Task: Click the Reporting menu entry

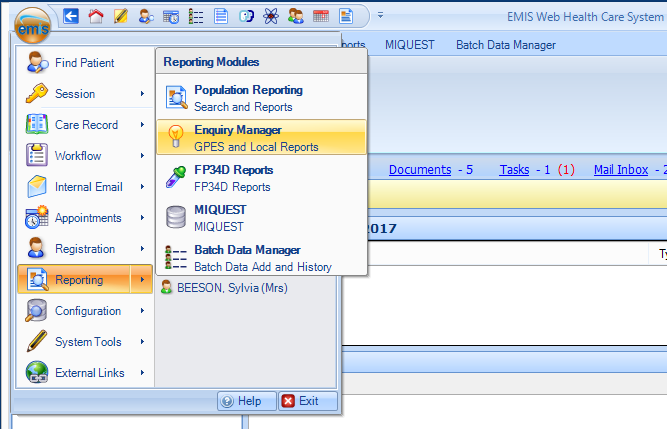Action: point(85,279)
